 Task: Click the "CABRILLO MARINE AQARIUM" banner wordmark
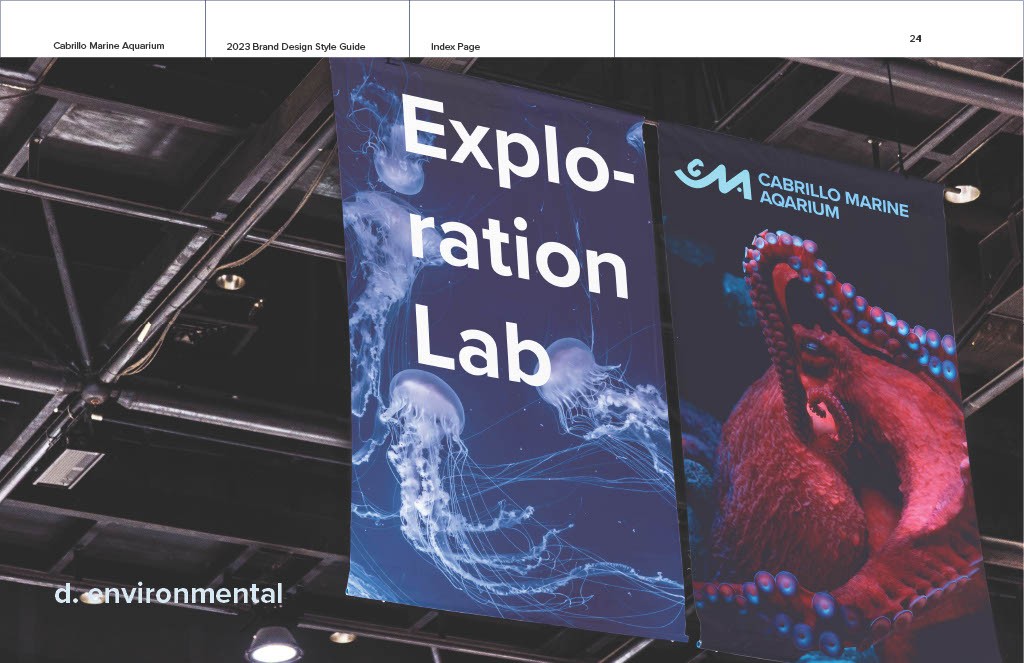(x=833, y=196)
